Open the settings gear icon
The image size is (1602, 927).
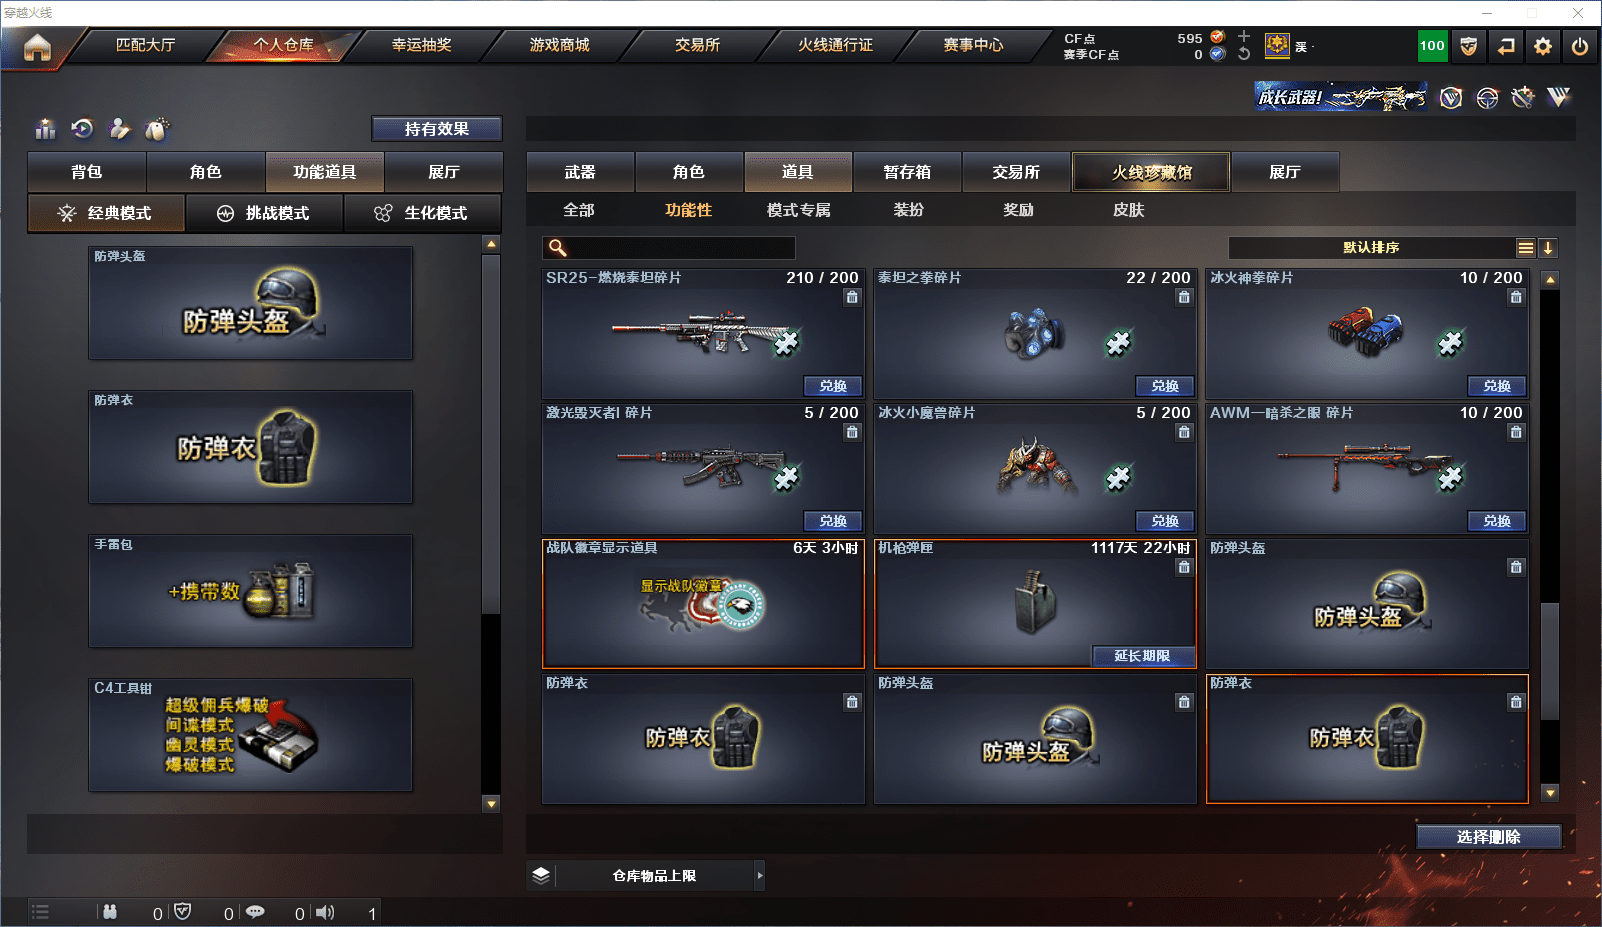tap(1543, 46)
